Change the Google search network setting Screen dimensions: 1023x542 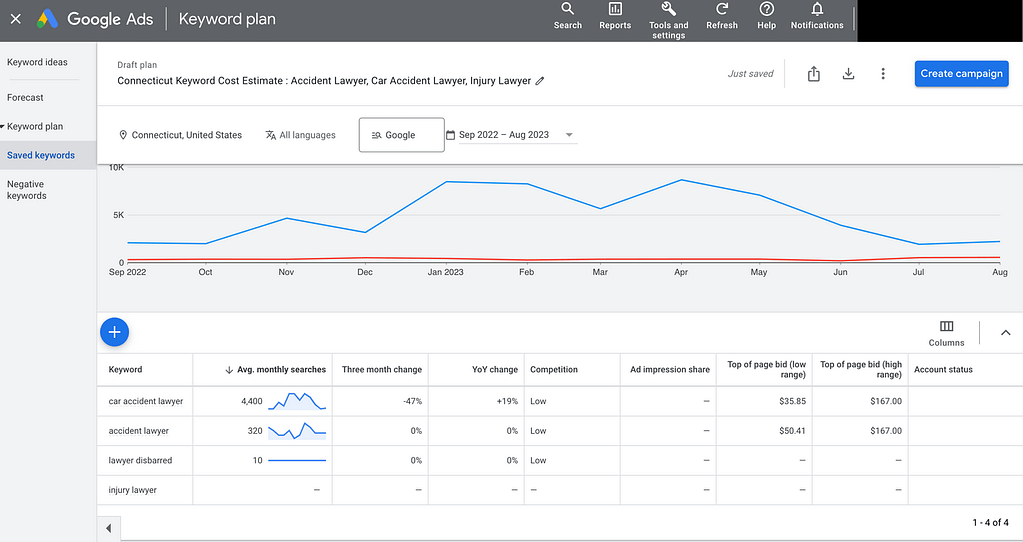[x=401, y=135]
